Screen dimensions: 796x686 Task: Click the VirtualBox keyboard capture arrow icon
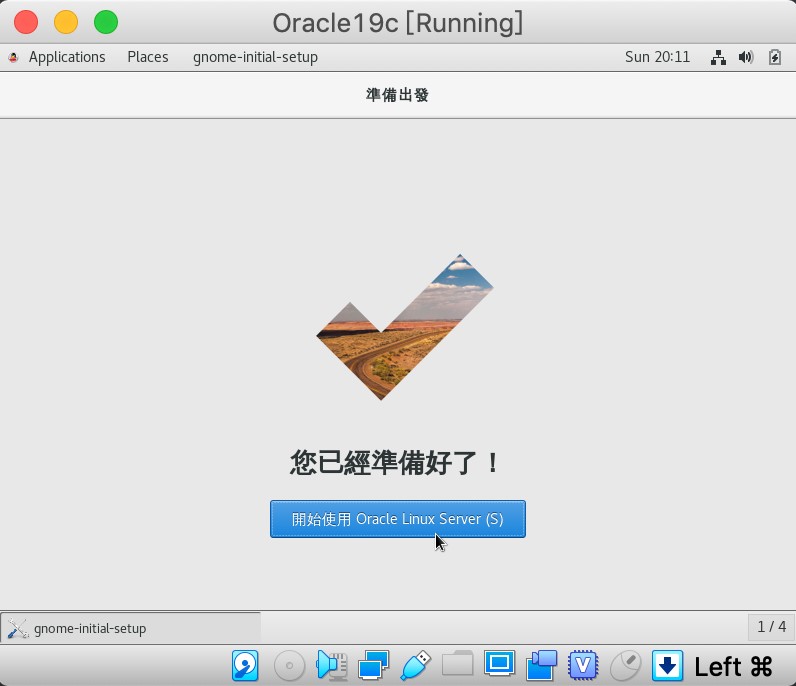point(668,665)
